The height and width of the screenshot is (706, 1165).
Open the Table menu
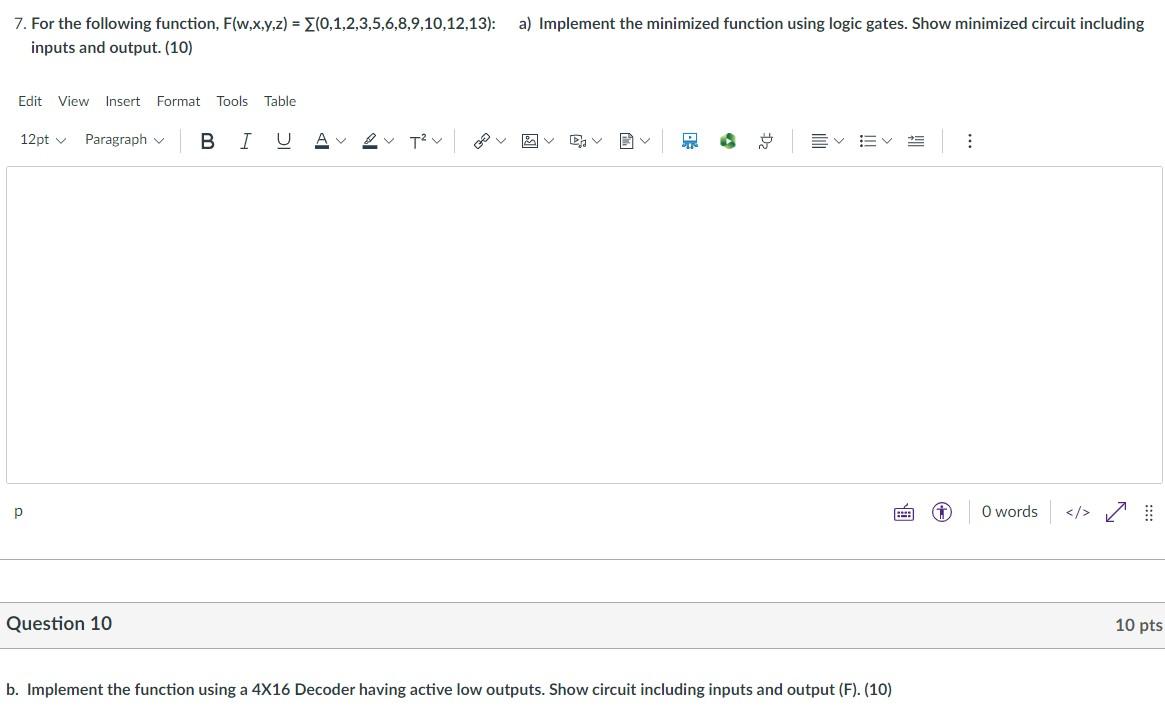pos(279,101)
